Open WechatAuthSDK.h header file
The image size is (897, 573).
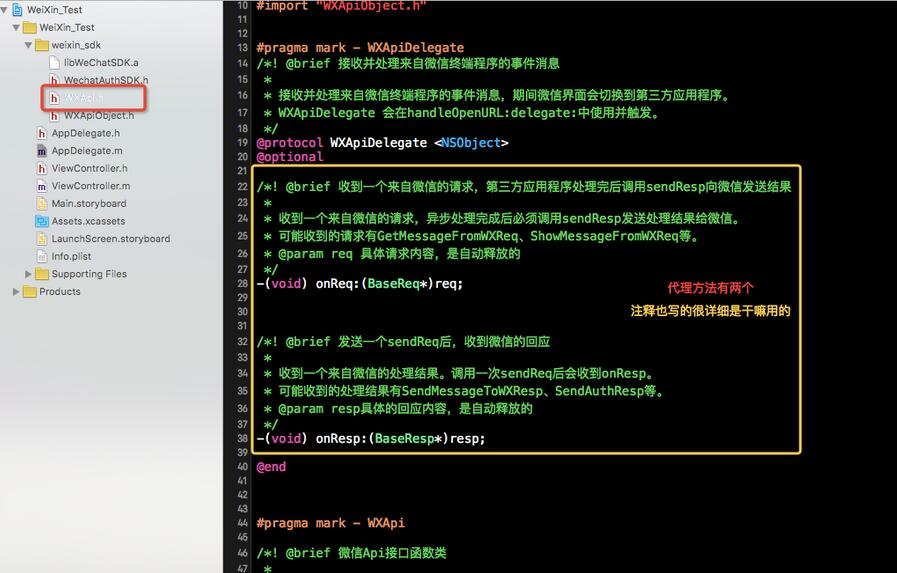[x=106, y=80]
